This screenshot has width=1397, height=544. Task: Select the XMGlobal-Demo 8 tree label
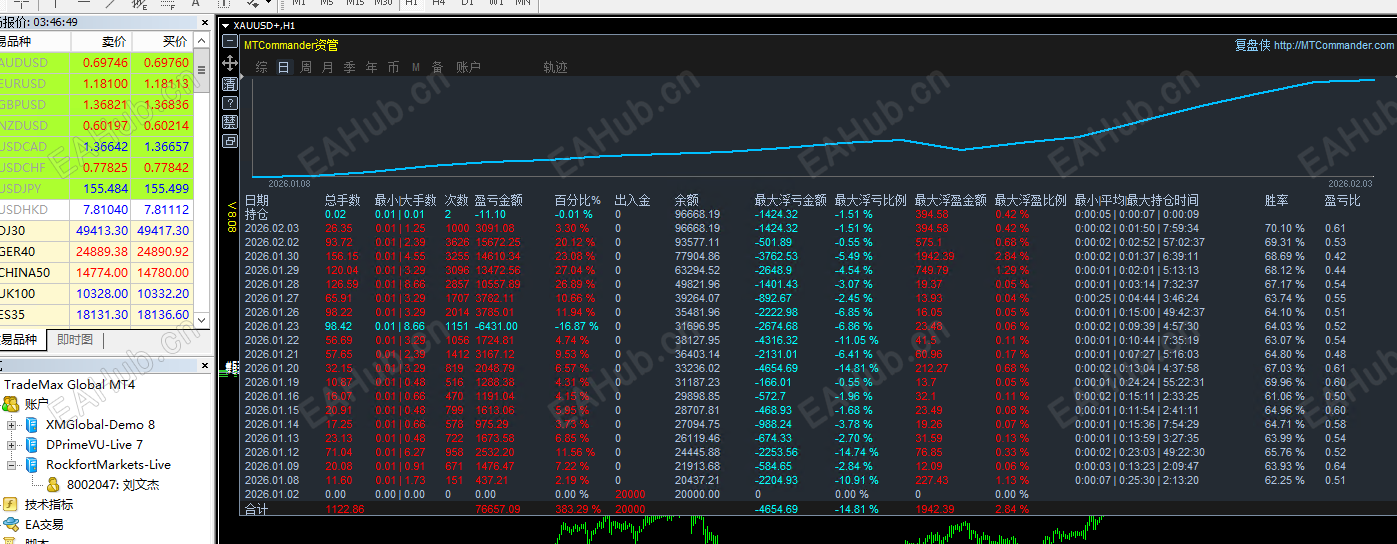(100, 425)
